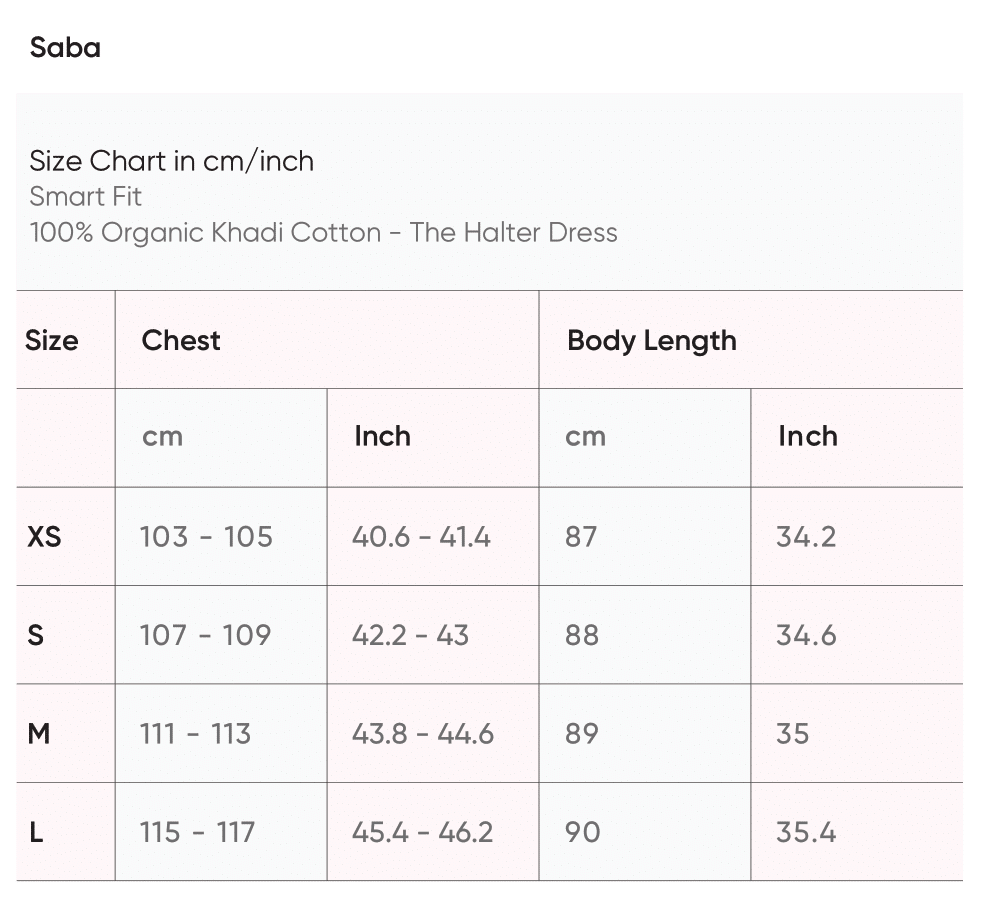Click the Body Length cm subheader
The width and height of the screenshot is (992, 898).
[x=585, y=436]
